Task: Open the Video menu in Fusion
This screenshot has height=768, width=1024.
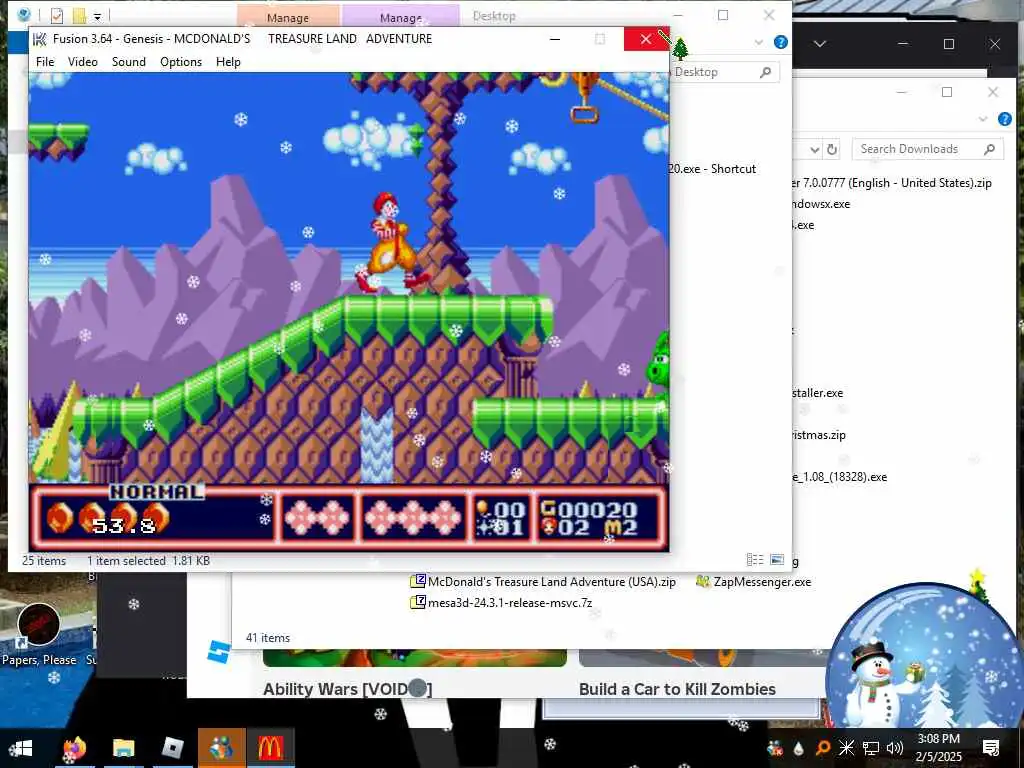Action: 83,62
